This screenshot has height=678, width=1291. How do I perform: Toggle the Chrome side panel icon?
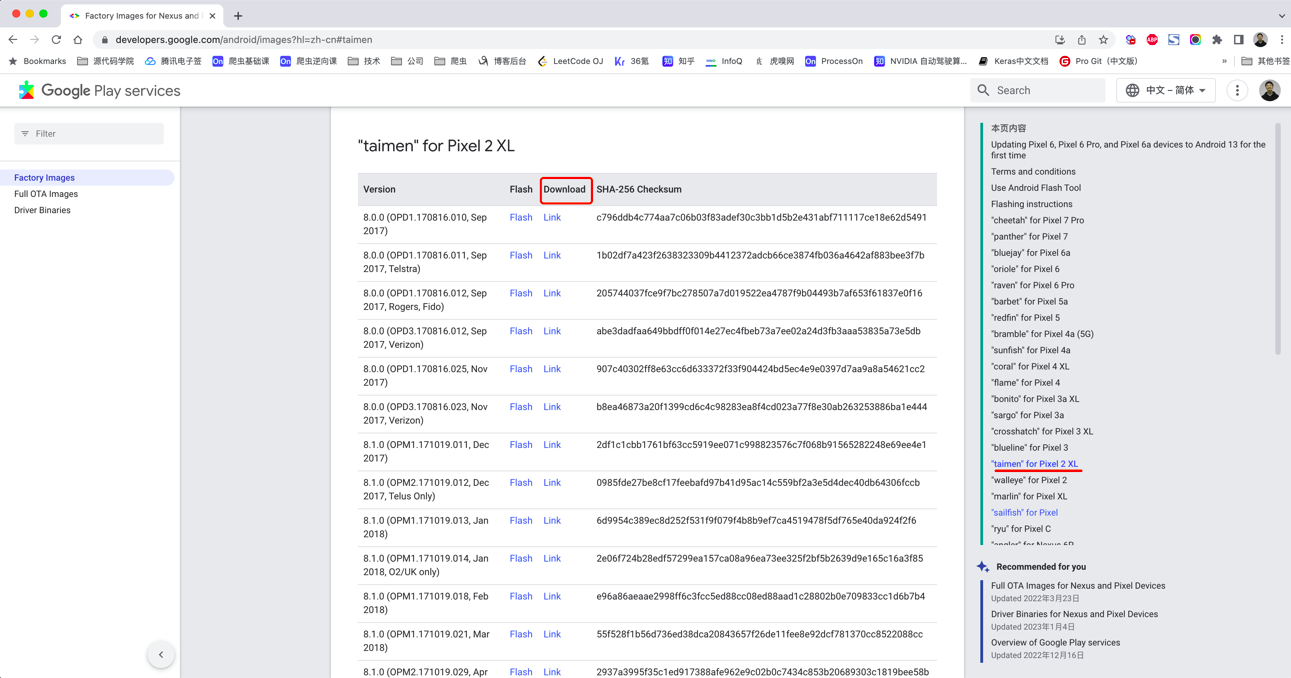[x=1238, y=40]
